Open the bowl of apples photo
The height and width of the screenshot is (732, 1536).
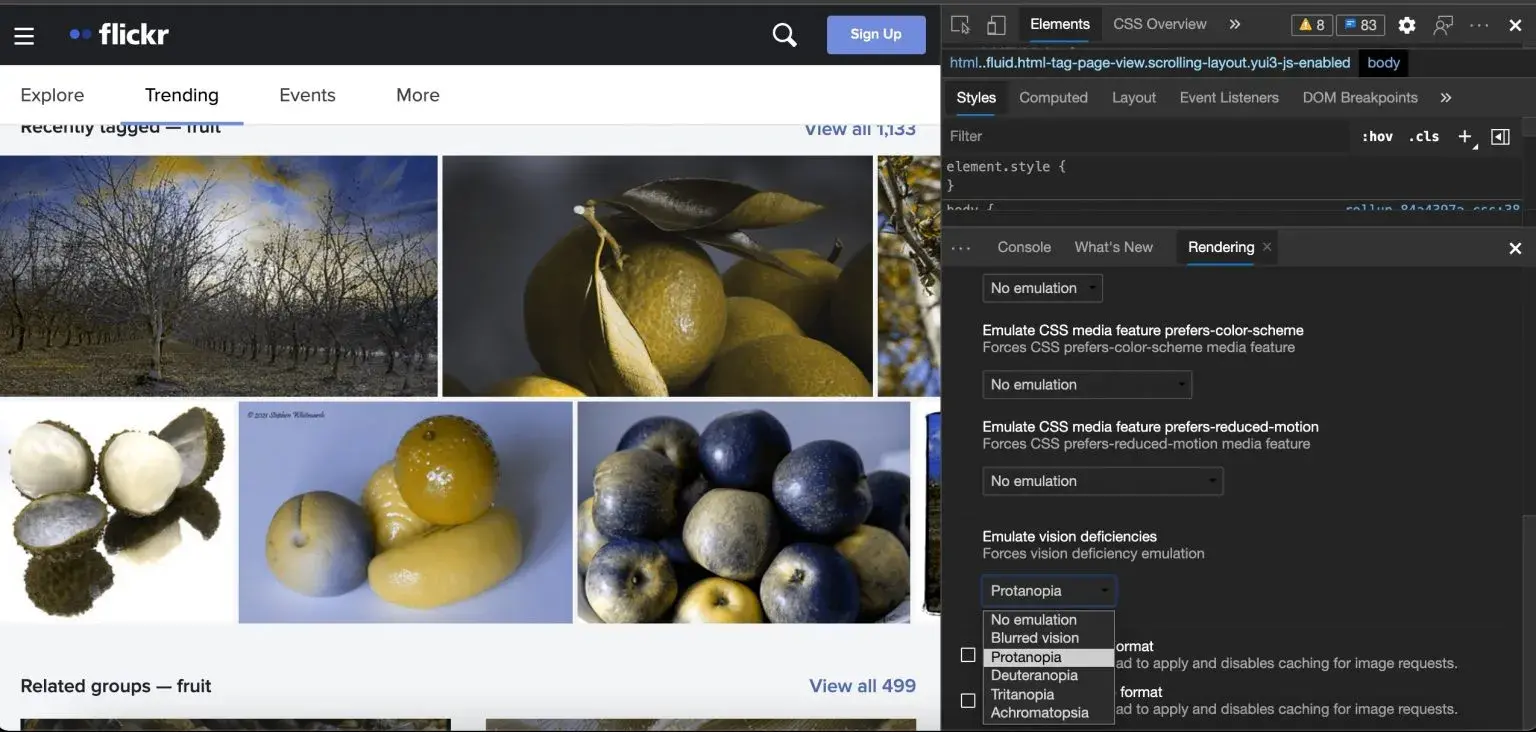744,513
